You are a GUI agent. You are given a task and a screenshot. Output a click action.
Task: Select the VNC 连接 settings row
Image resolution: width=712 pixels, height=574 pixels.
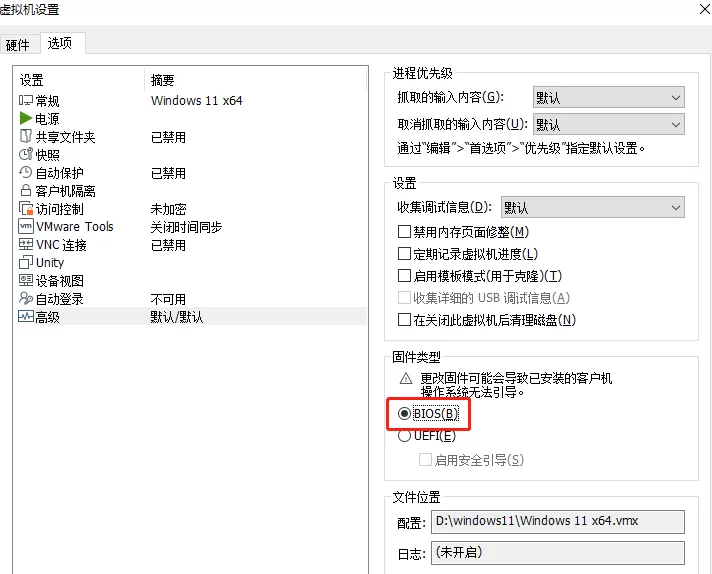[191, 245]
